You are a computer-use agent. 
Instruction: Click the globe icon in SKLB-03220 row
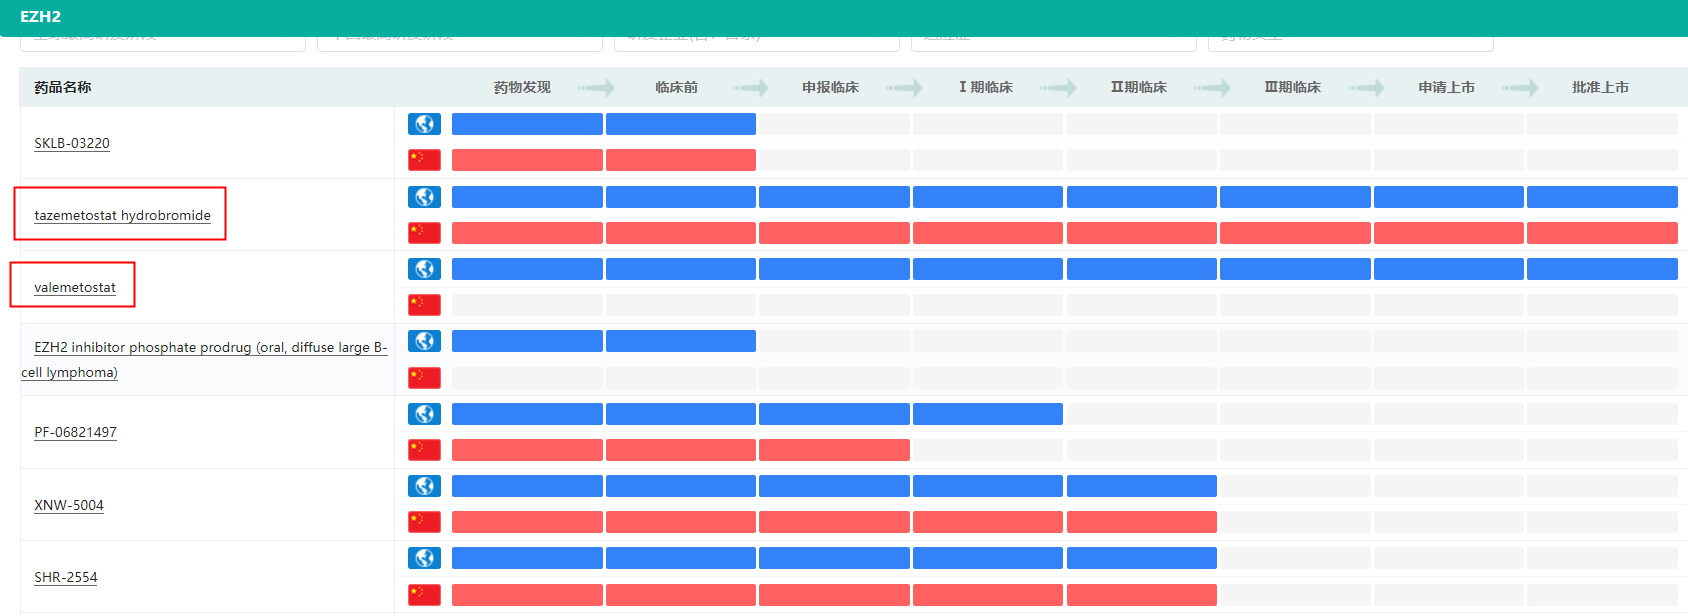click(x=424, y=124)
